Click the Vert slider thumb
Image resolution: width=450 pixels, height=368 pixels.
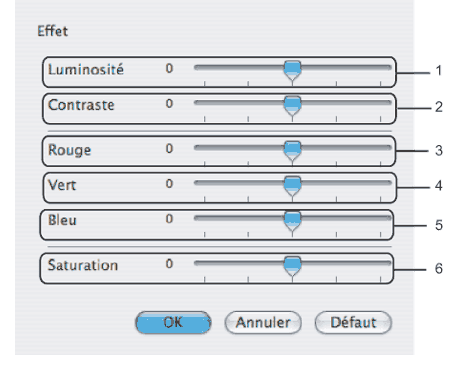[x=292, y=187]
